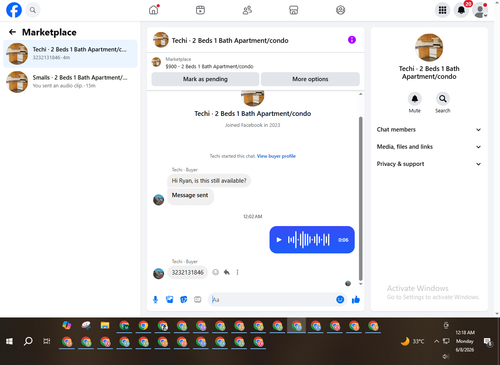The width and height of the screenshot is (500, 365).
Task: Open Friends tab icon
Action: tap(247, 10)
